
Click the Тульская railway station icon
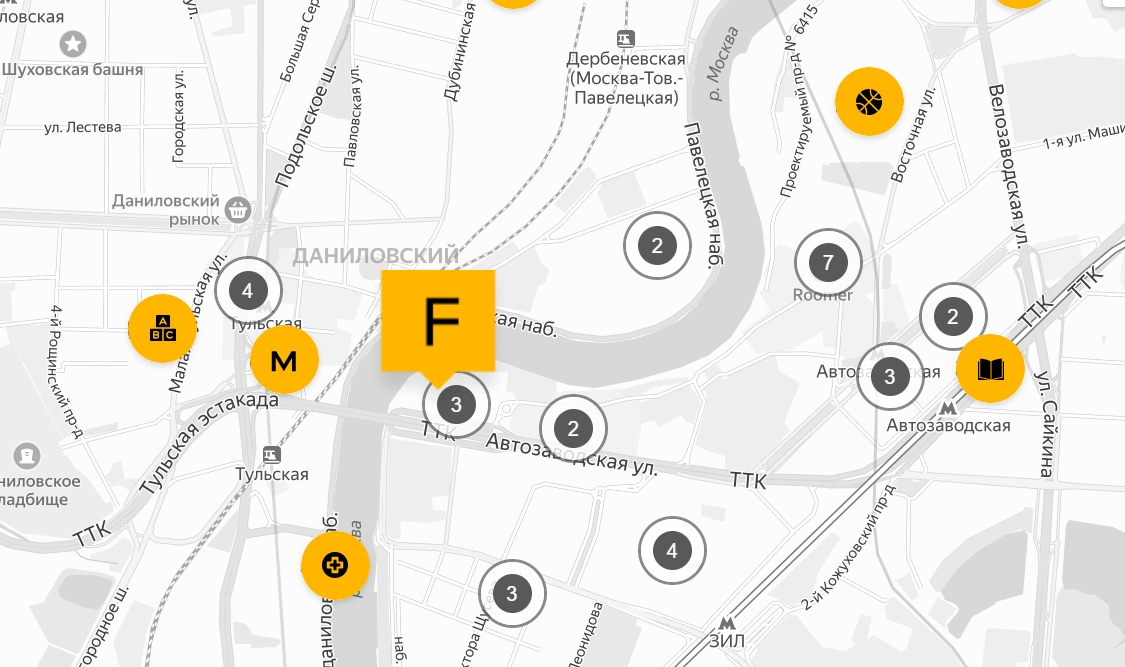[271, 454]
